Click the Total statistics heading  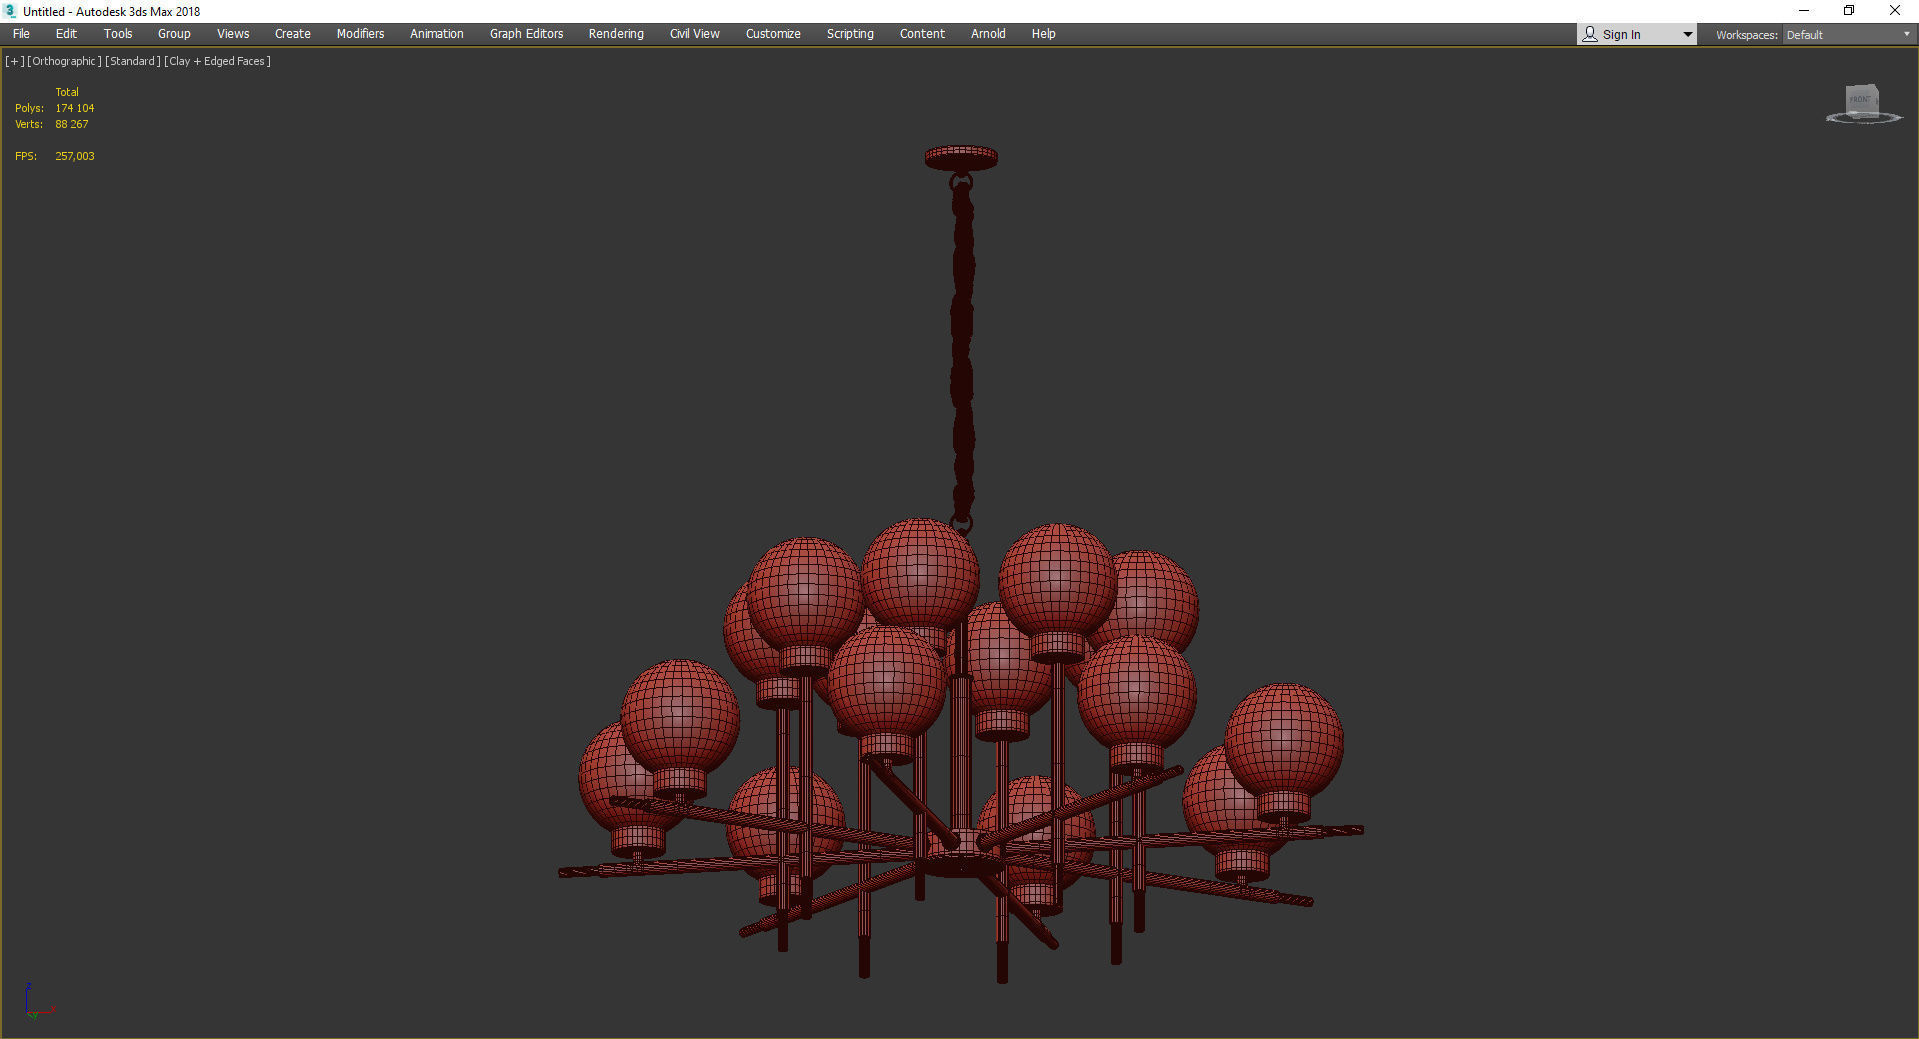coord(67,92)
